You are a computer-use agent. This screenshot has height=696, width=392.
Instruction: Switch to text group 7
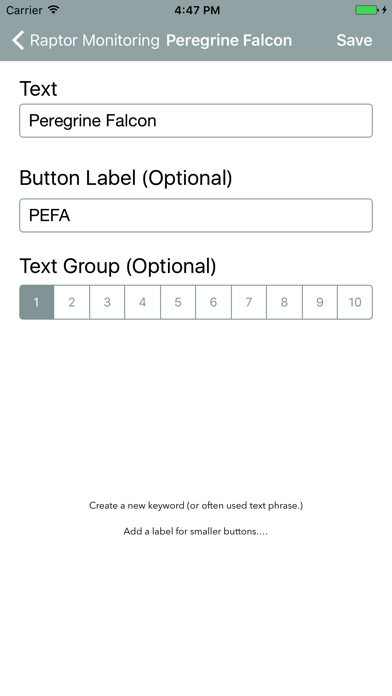point(249,302)
